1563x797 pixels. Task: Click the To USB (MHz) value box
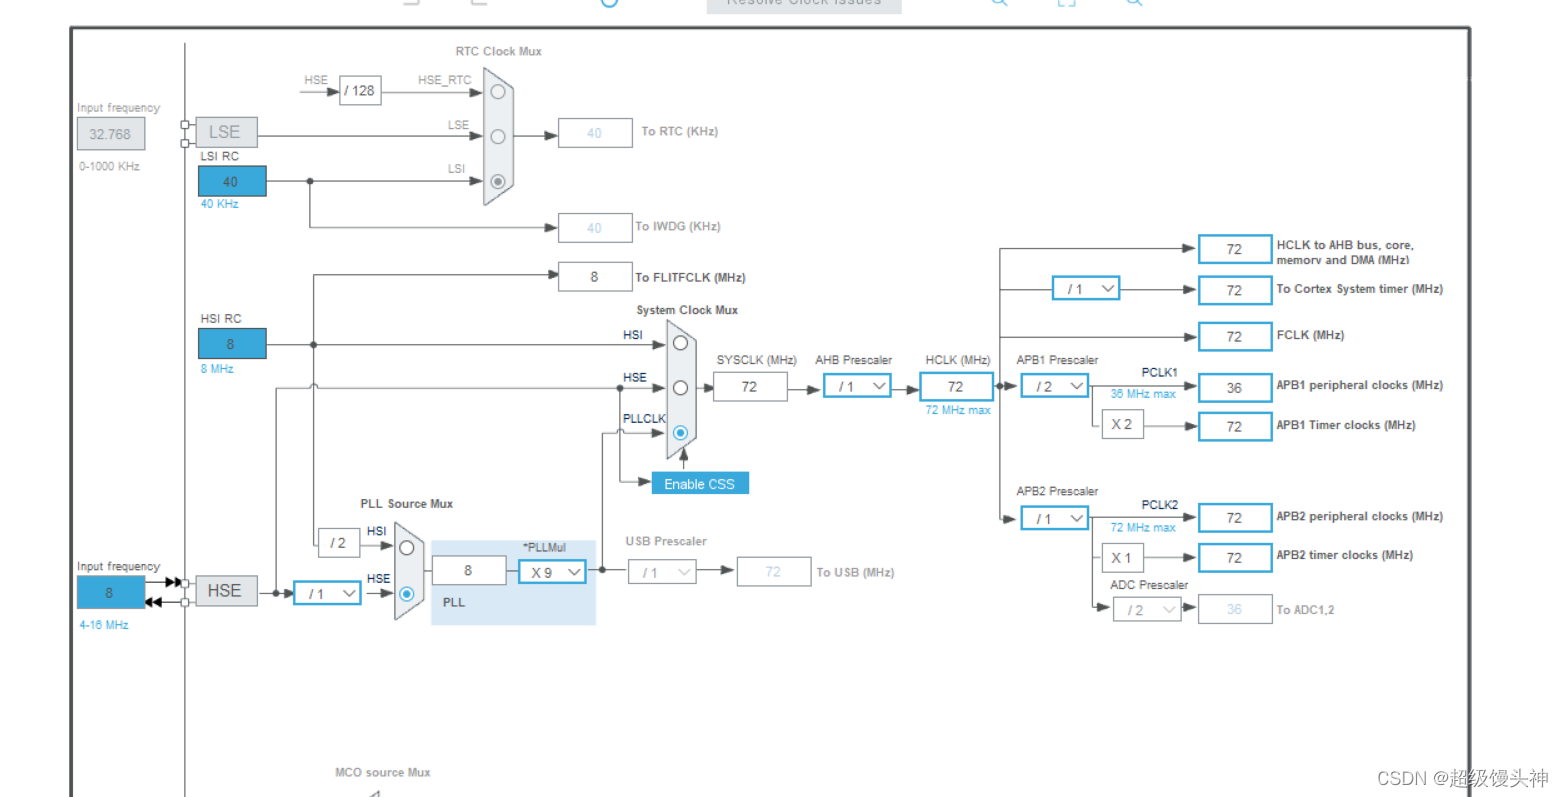pyautogui.click(x=774, y=572)
